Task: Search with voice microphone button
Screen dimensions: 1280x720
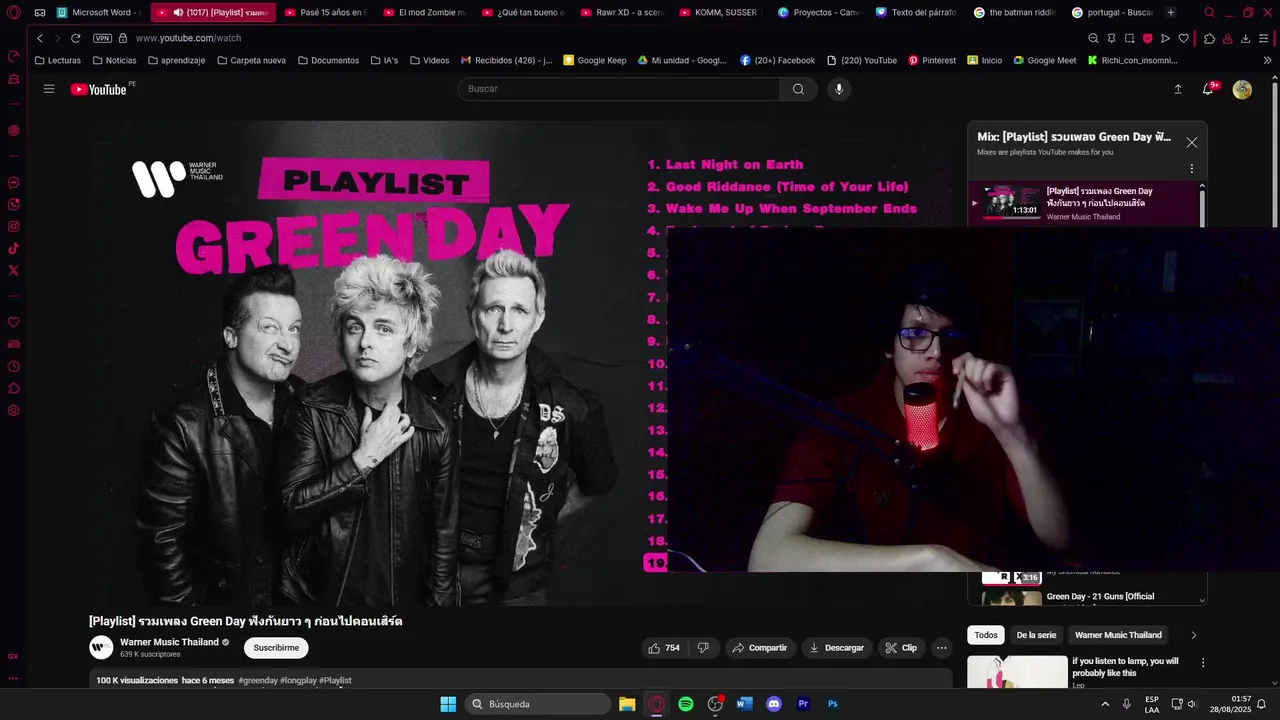Action: pyautogui.click(x=839, y=89)
